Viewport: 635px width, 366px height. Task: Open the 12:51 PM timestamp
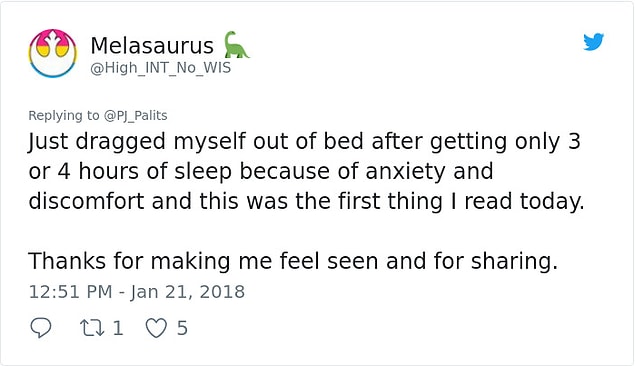click(70, 292)
